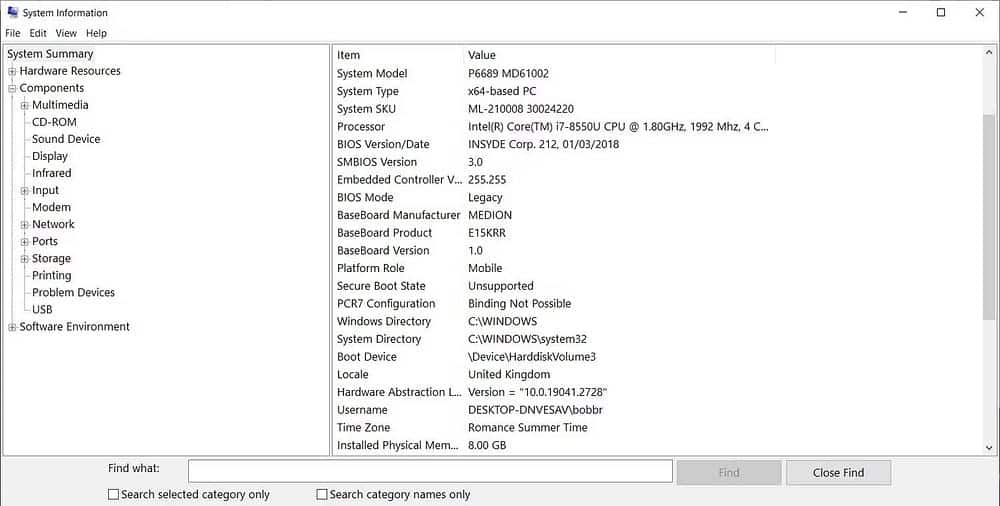Image resolution: width=1000 pixels, height=506 pixels.
Task: Click the scroll down arrow of details pane
Action: click(x=989, y=449)
